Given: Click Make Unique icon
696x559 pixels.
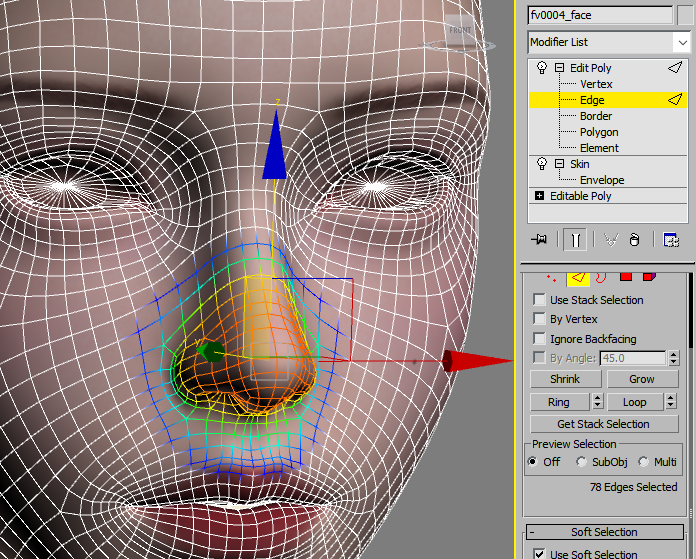Looking at the screenshot, I should [x=611, y=240].
